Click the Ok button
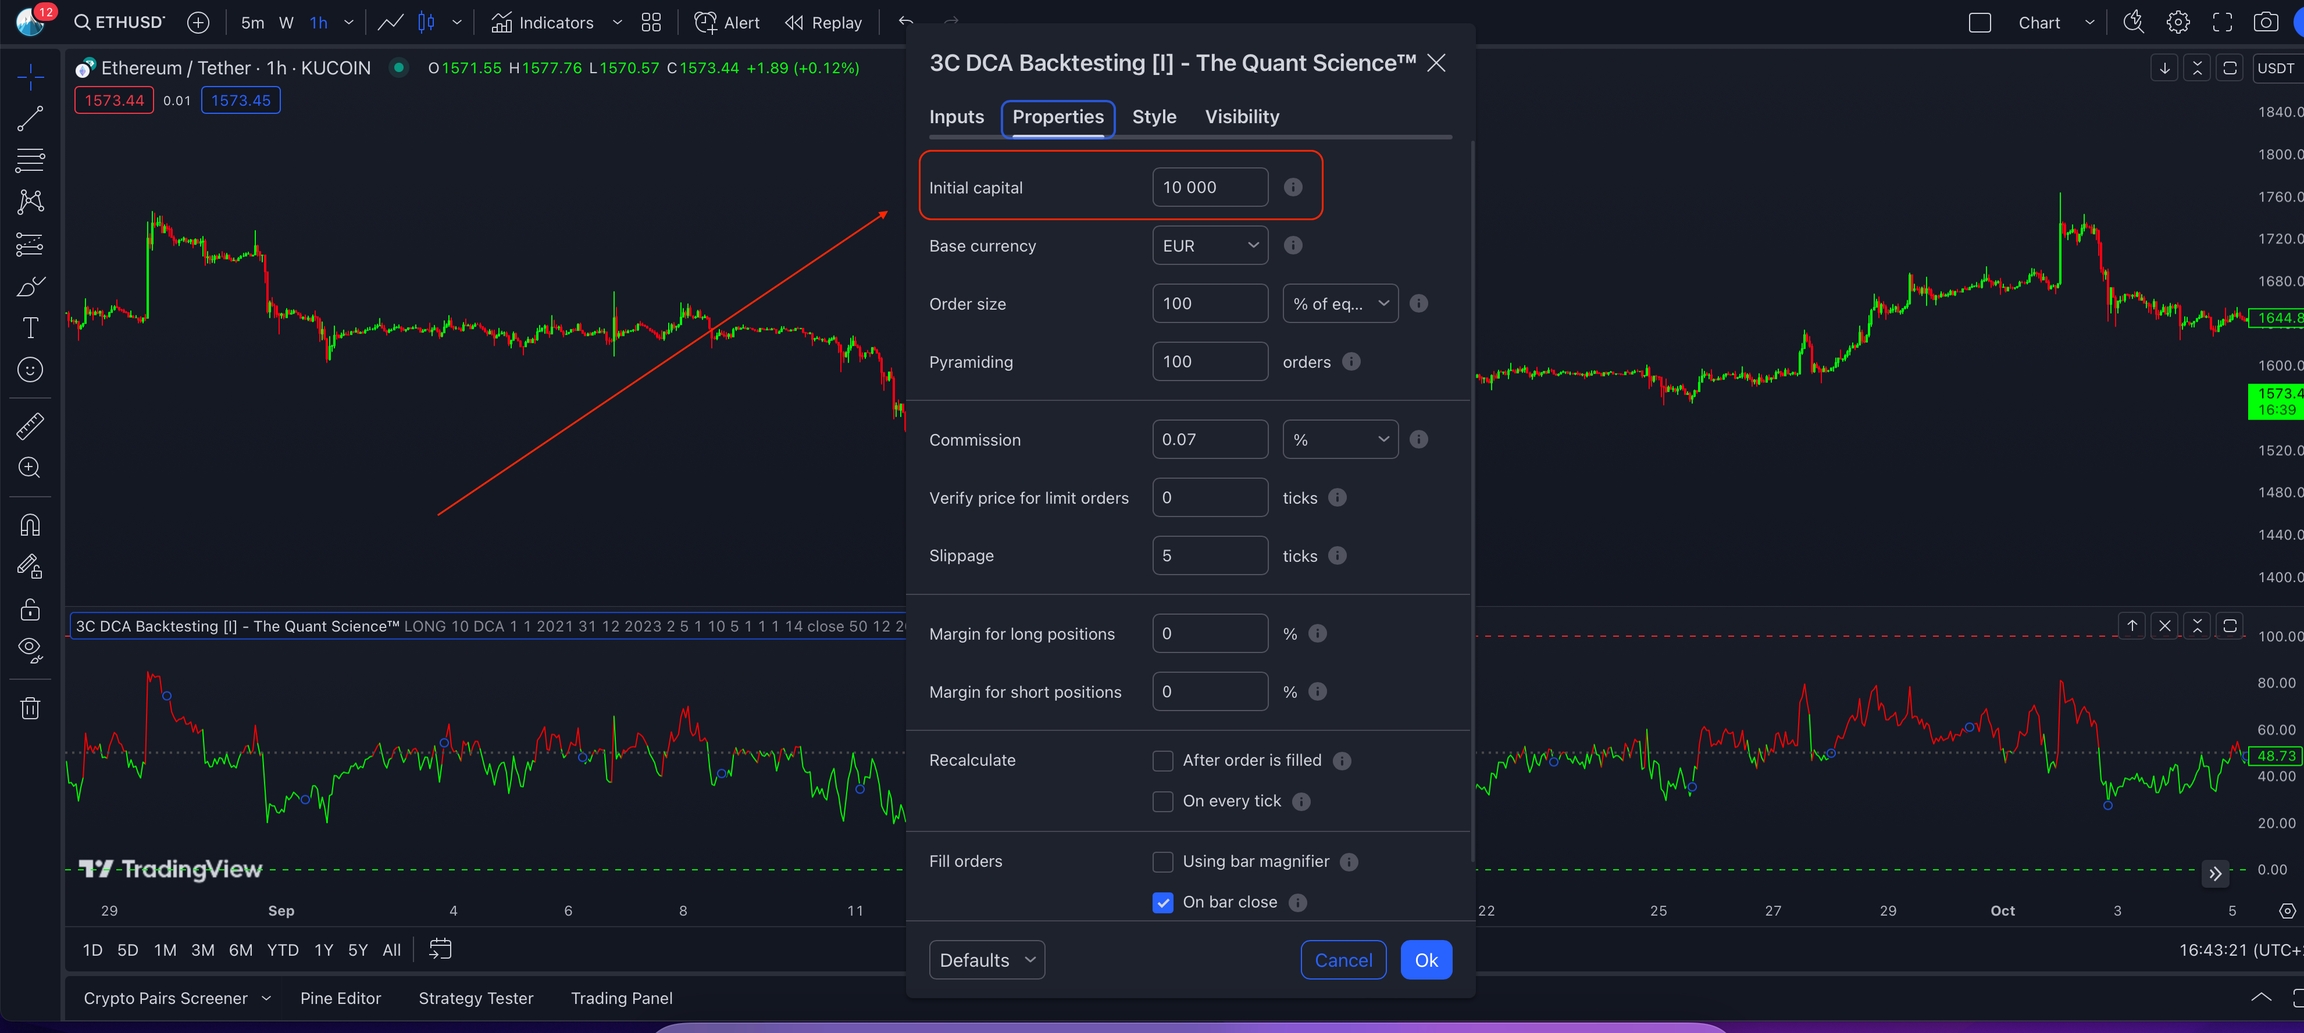 tap(1425, 960)
